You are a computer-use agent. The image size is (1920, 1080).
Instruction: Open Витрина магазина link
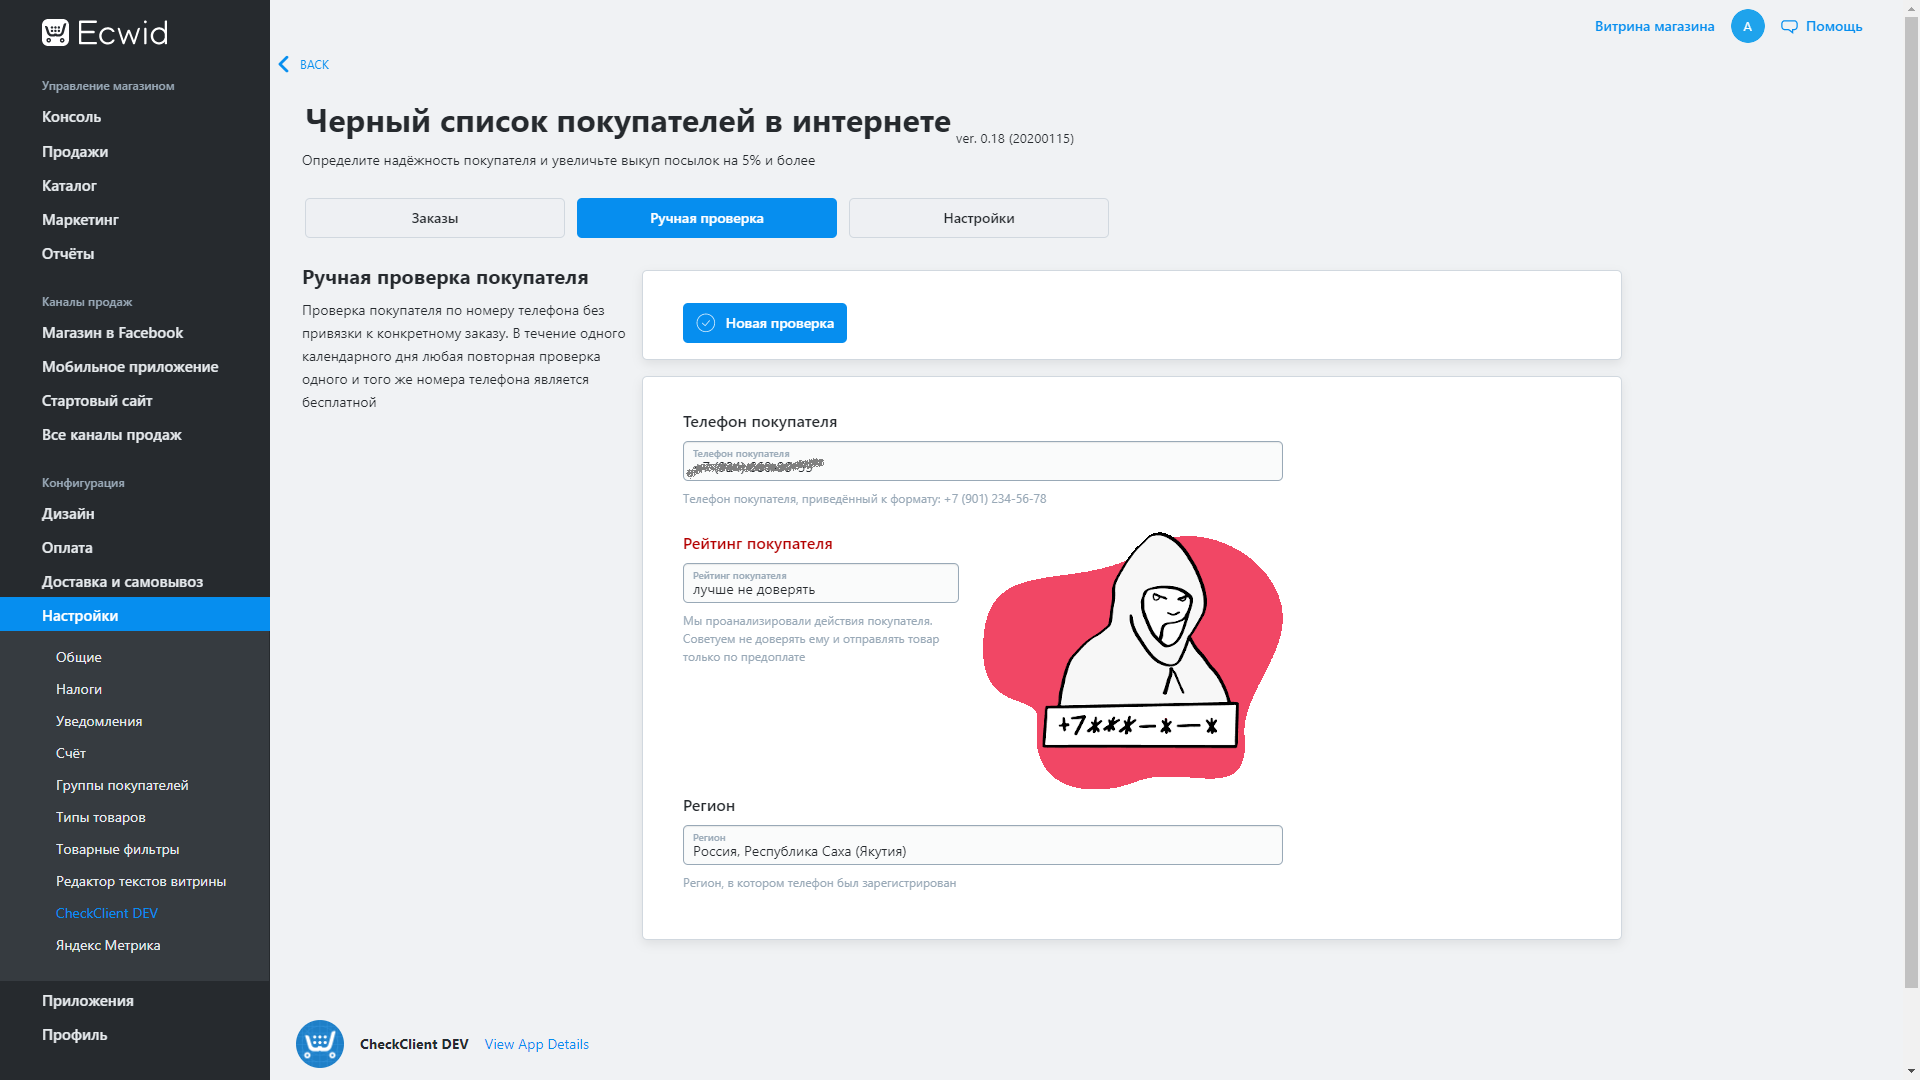[1654, 27]
